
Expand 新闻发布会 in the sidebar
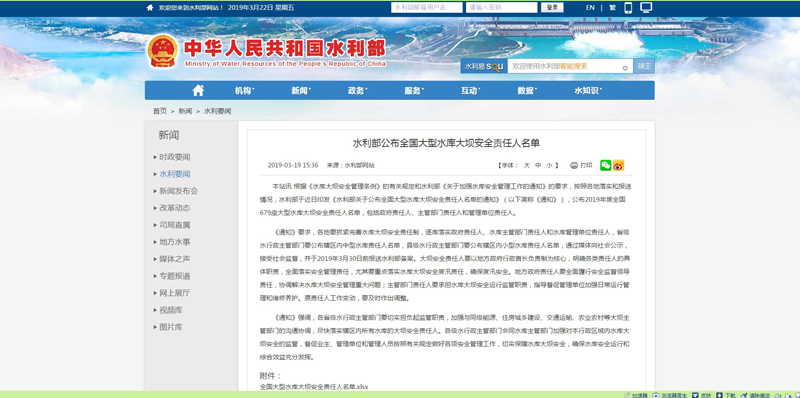tap(178, 191)
